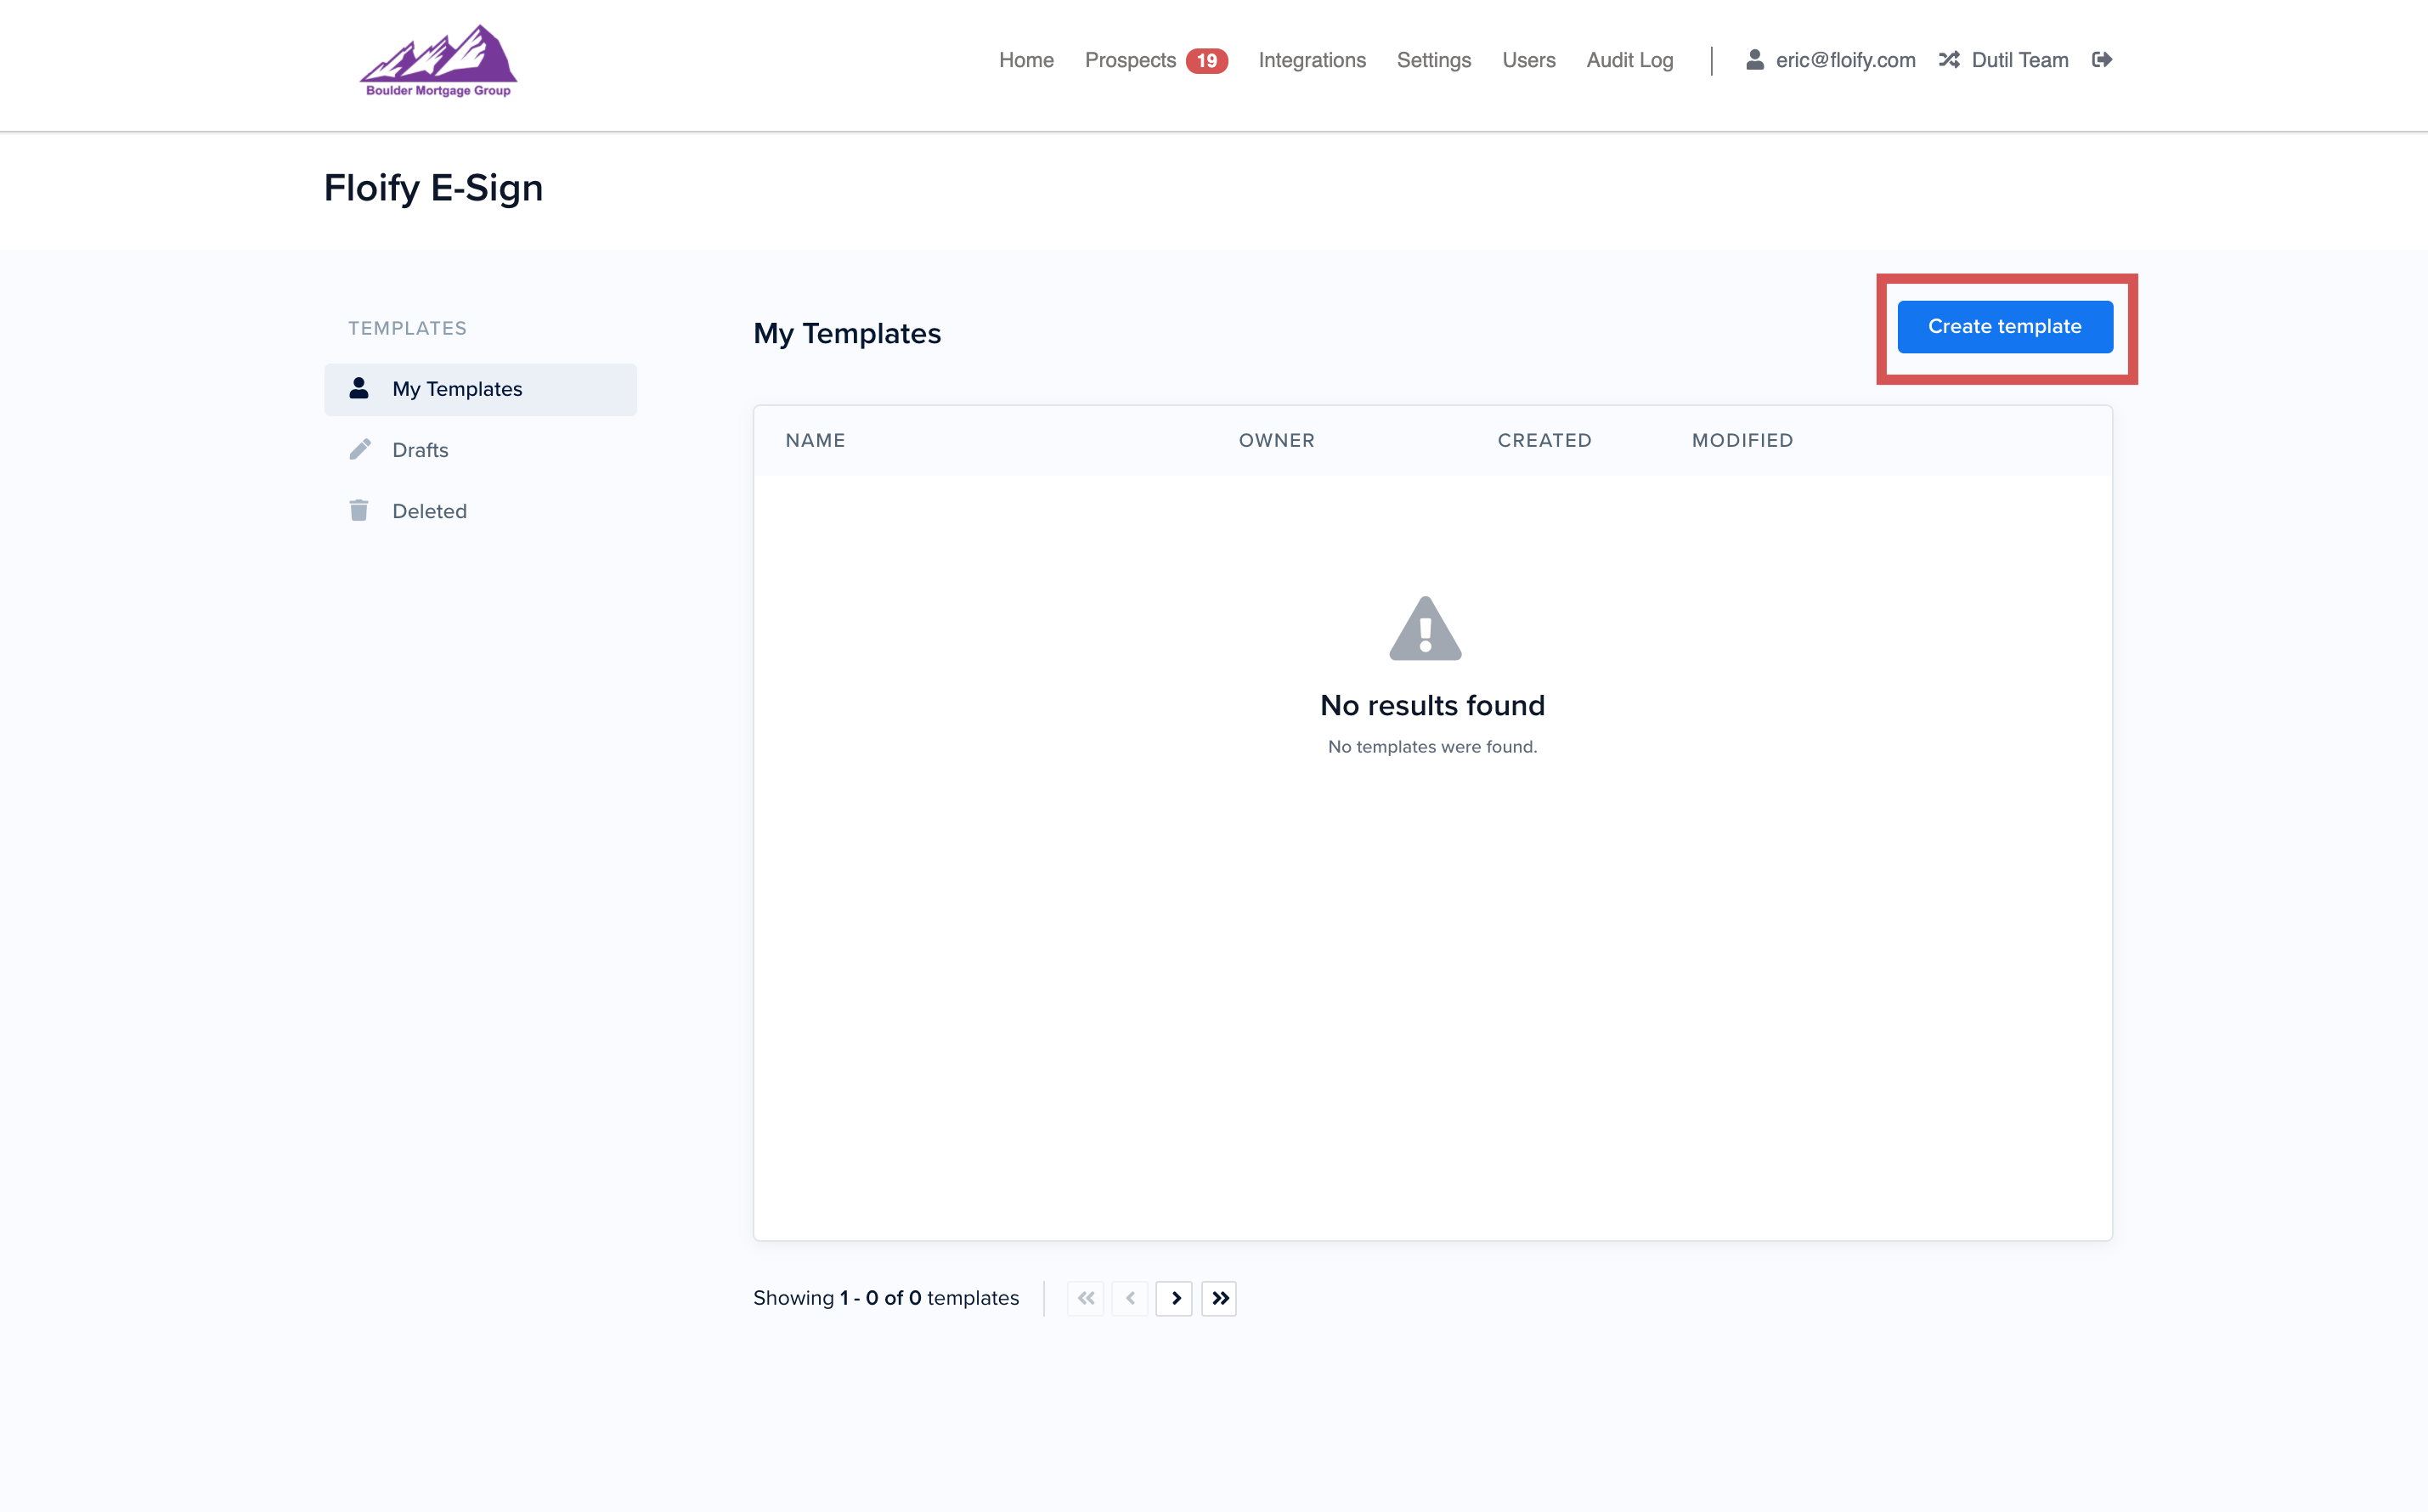Click the logout icon in the top bar
Viewport: 2428px width, 1512px height.
tap(2101, 59)
